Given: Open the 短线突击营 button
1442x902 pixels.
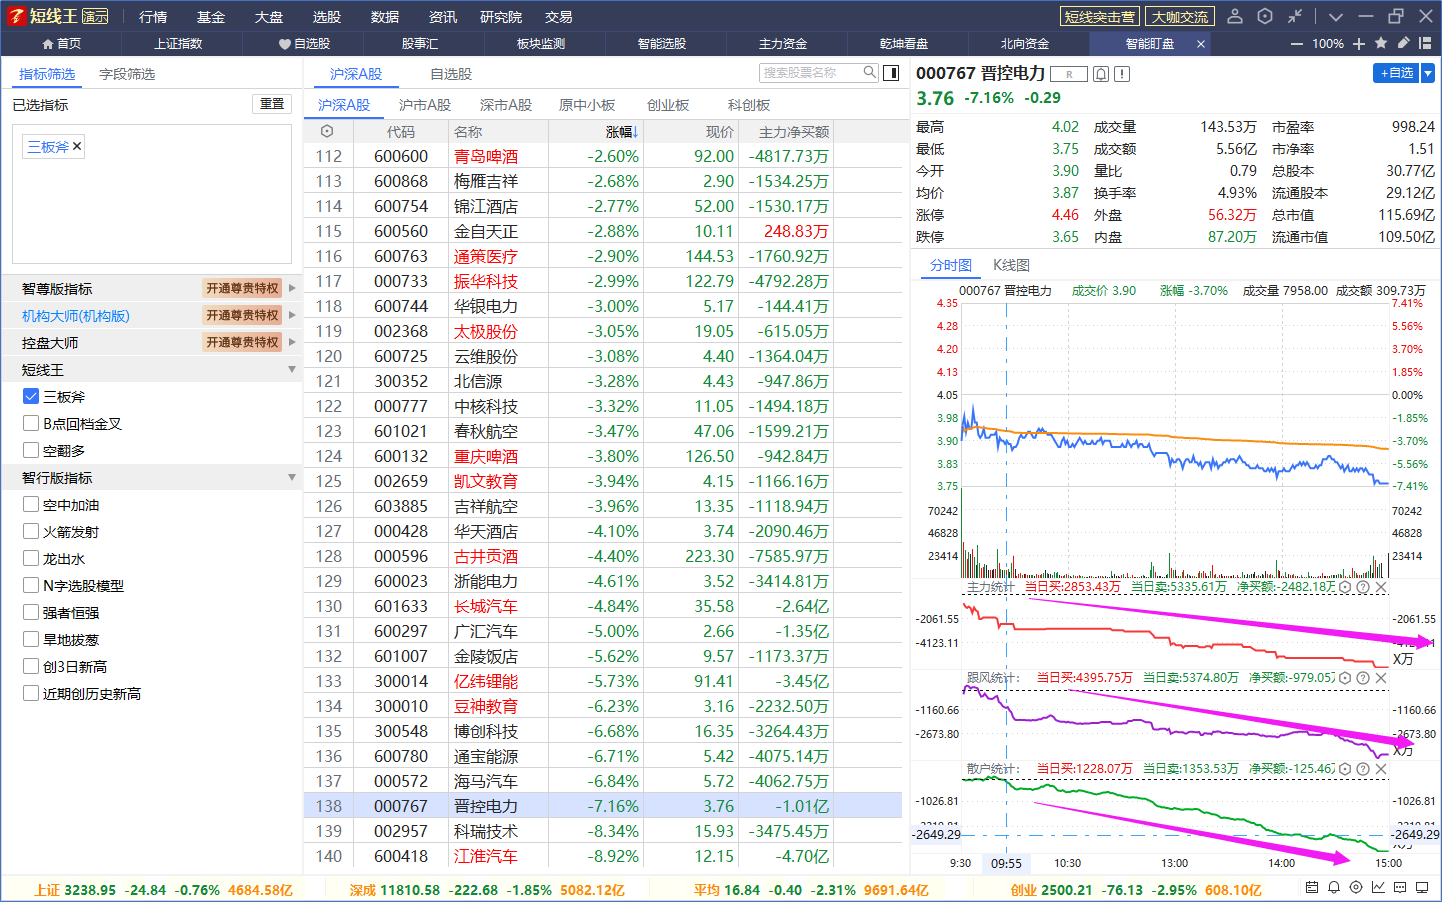Looking at the screenshot, I should (x=1099, y=16).
